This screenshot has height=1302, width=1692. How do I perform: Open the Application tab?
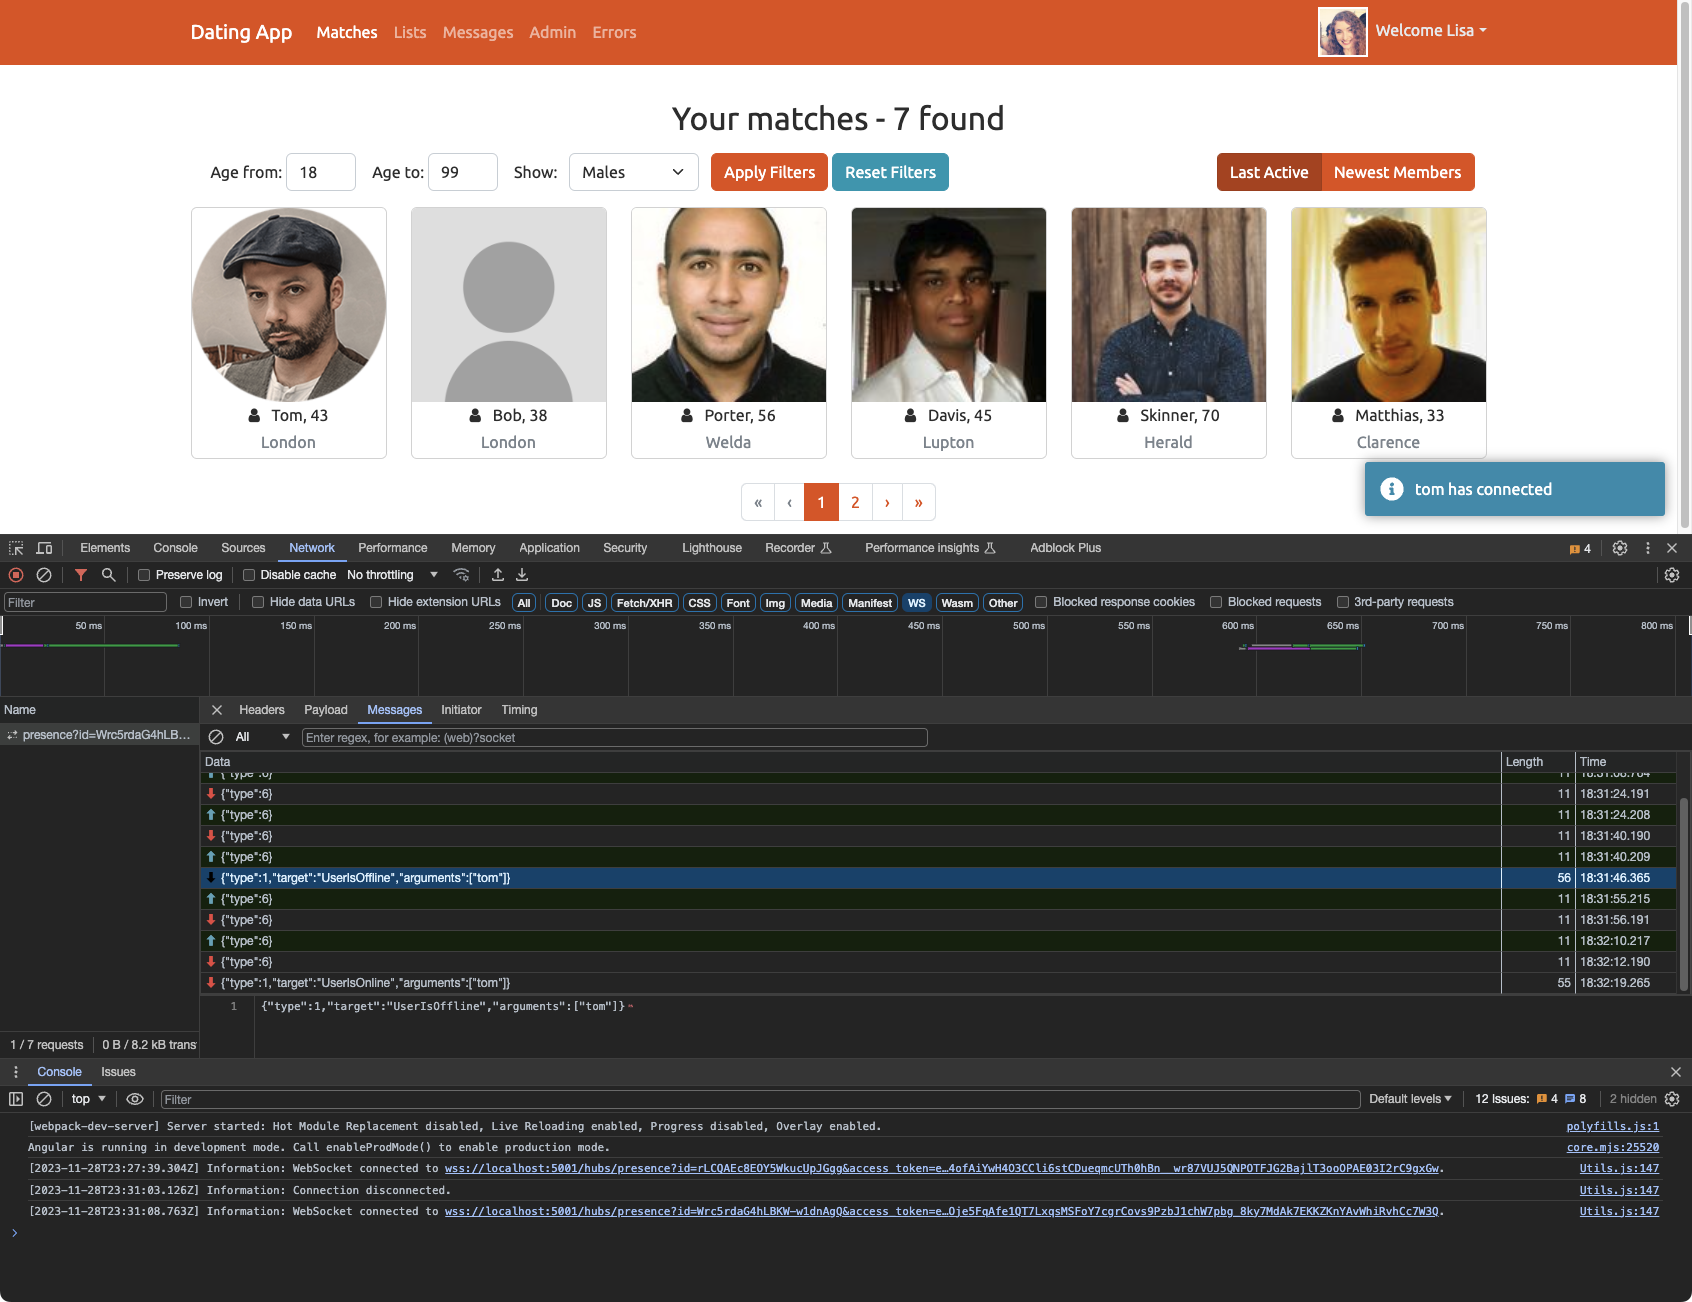[549, 548]
